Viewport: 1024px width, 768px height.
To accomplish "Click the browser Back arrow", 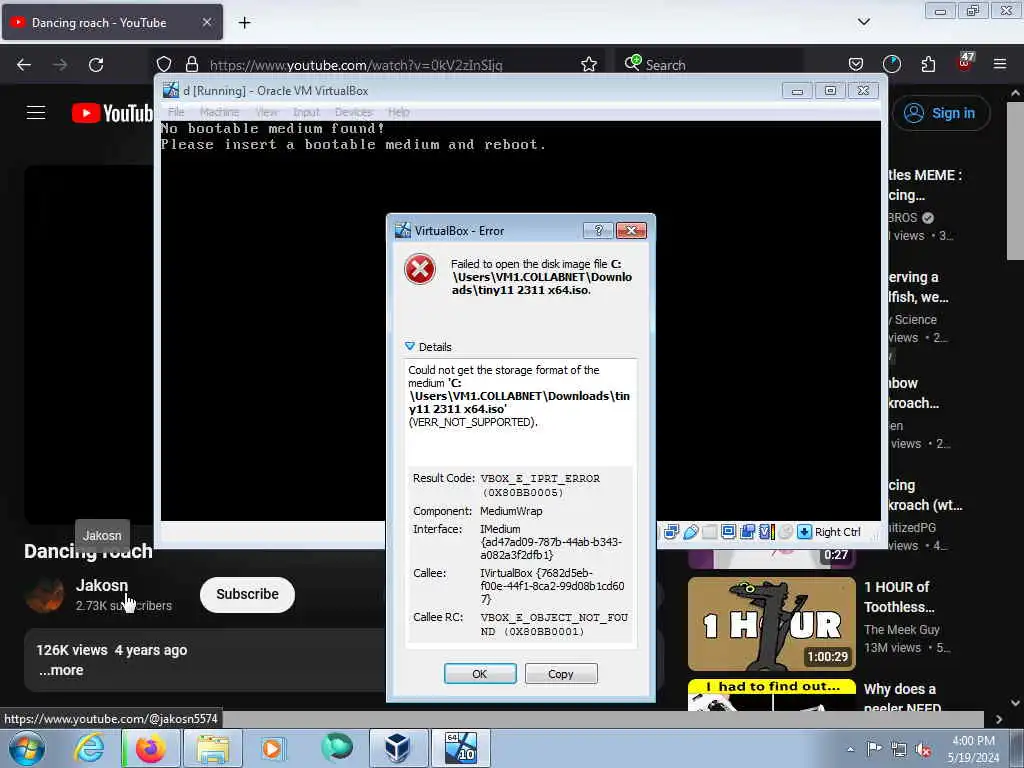I will tap(24, 65).
